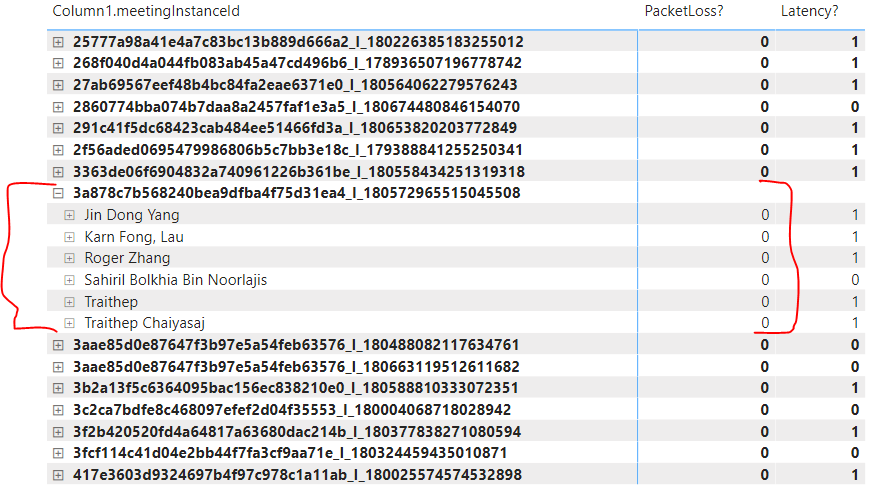This screenshot has width=892, height=485.
Task: Select ID 25777a98a41e4a7c83bc13b889d666a2_I_180226385183255012
Action: pos(298,42)
